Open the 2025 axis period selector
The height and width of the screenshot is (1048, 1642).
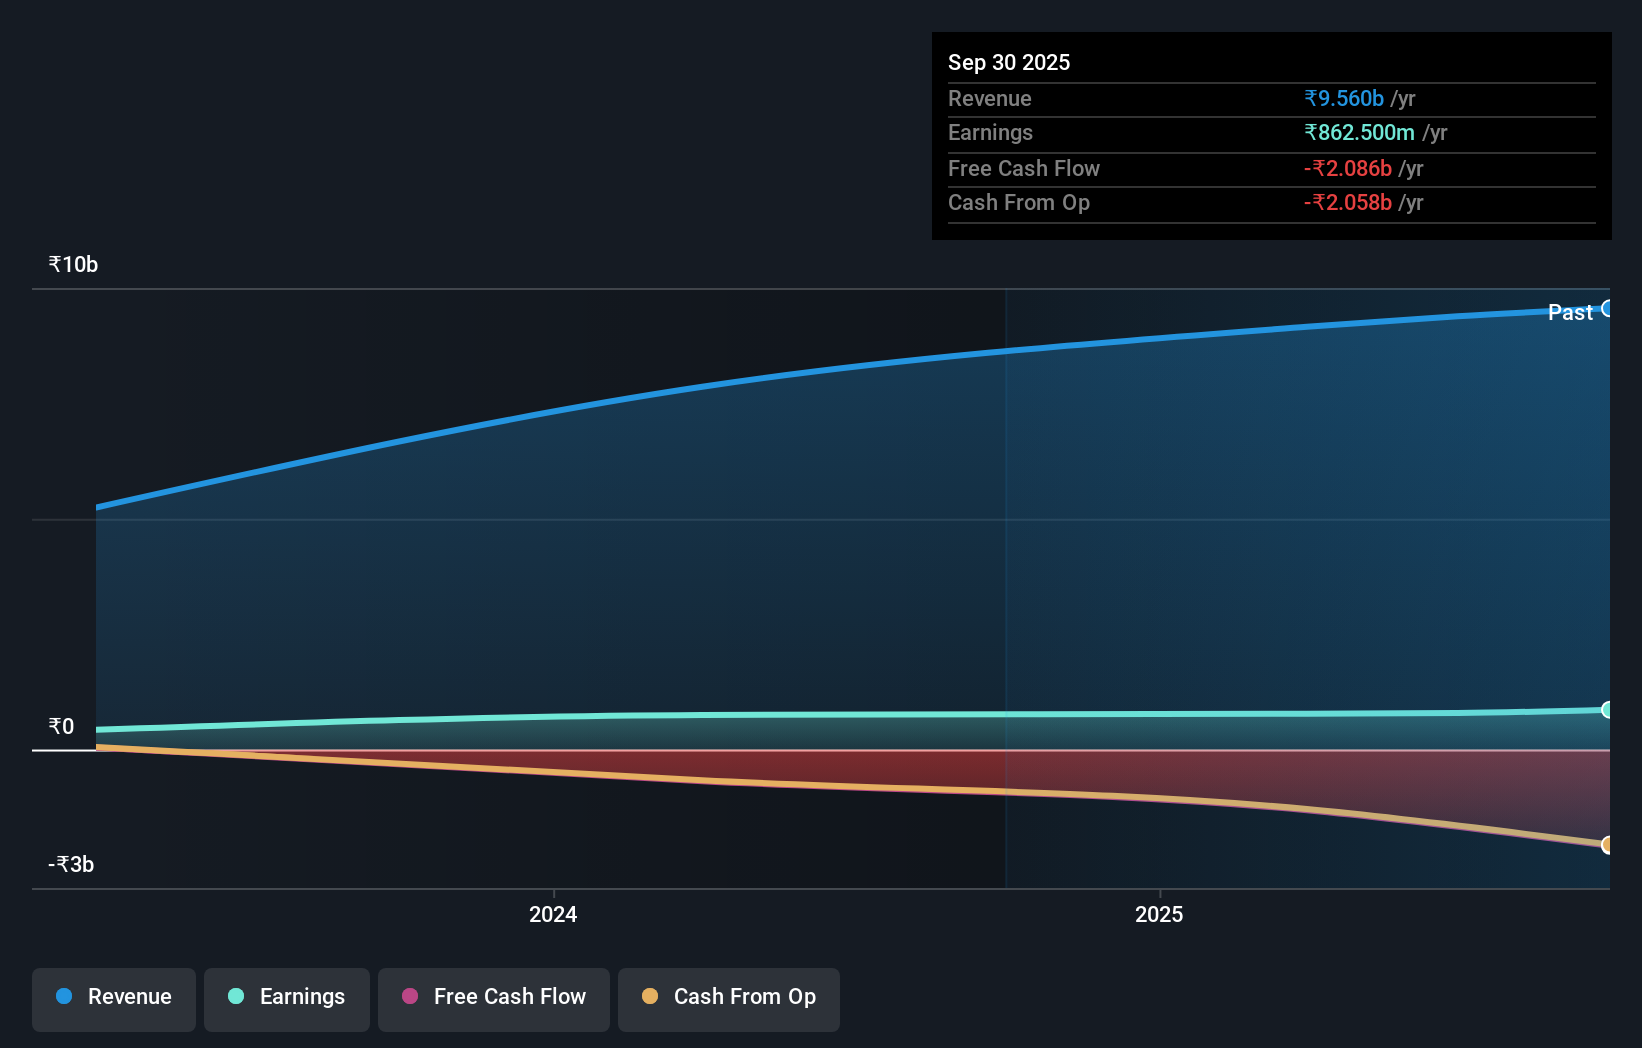point(1158,913)
